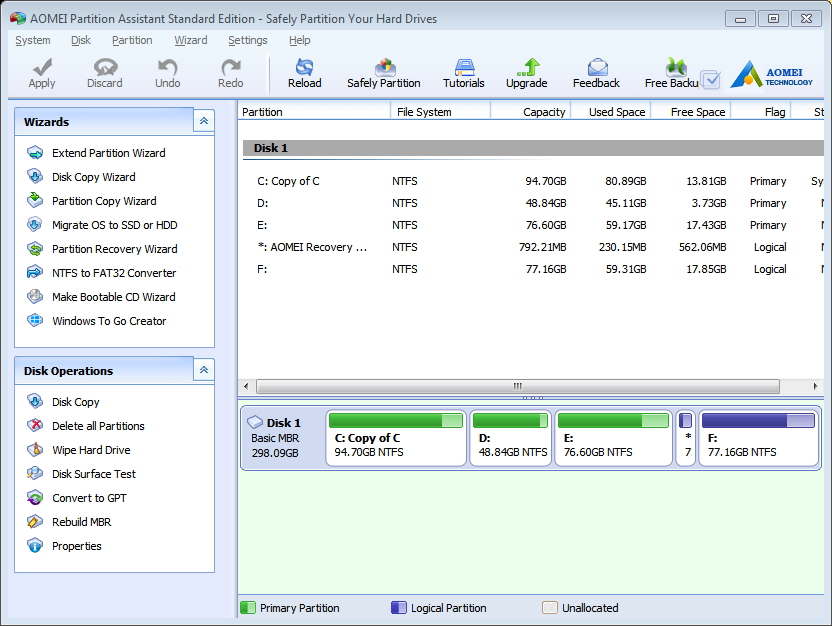Click the 45.11GB used space cell
Image resolution: width=832 pixels, height=626 pixels.
point(626,203)
